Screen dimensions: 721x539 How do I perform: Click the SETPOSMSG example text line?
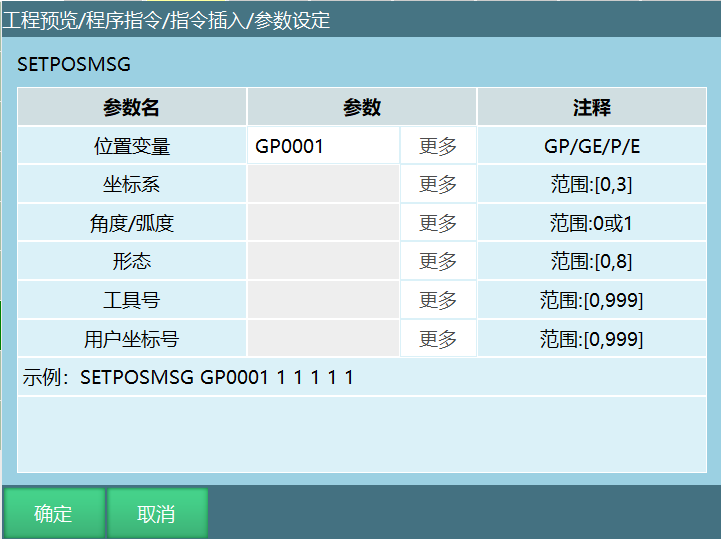click(189, 377)
